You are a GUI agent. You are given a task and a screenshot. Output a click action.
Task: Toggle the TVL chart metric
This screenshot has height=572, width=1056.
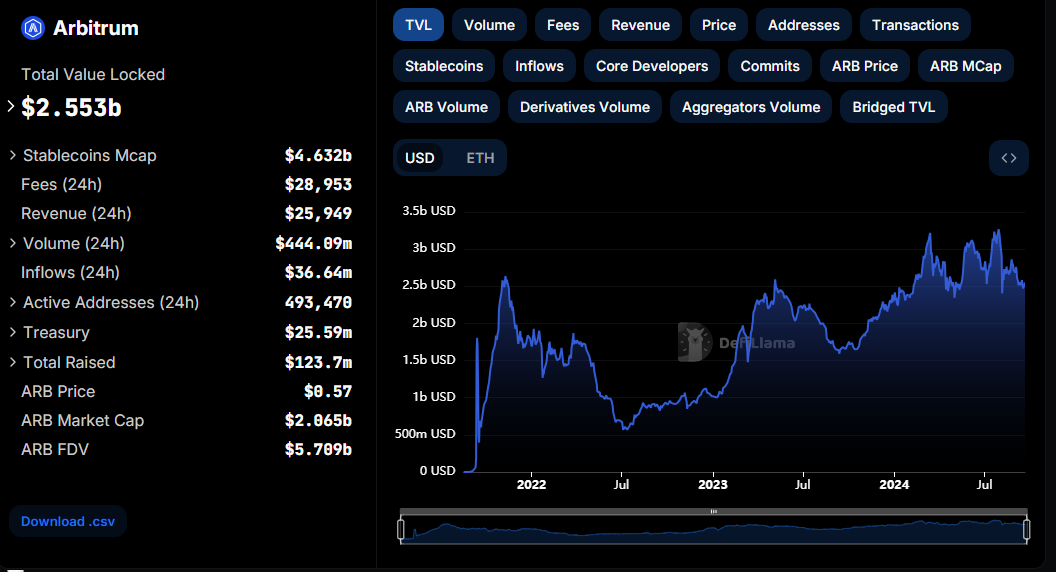(x=418, y=25)
